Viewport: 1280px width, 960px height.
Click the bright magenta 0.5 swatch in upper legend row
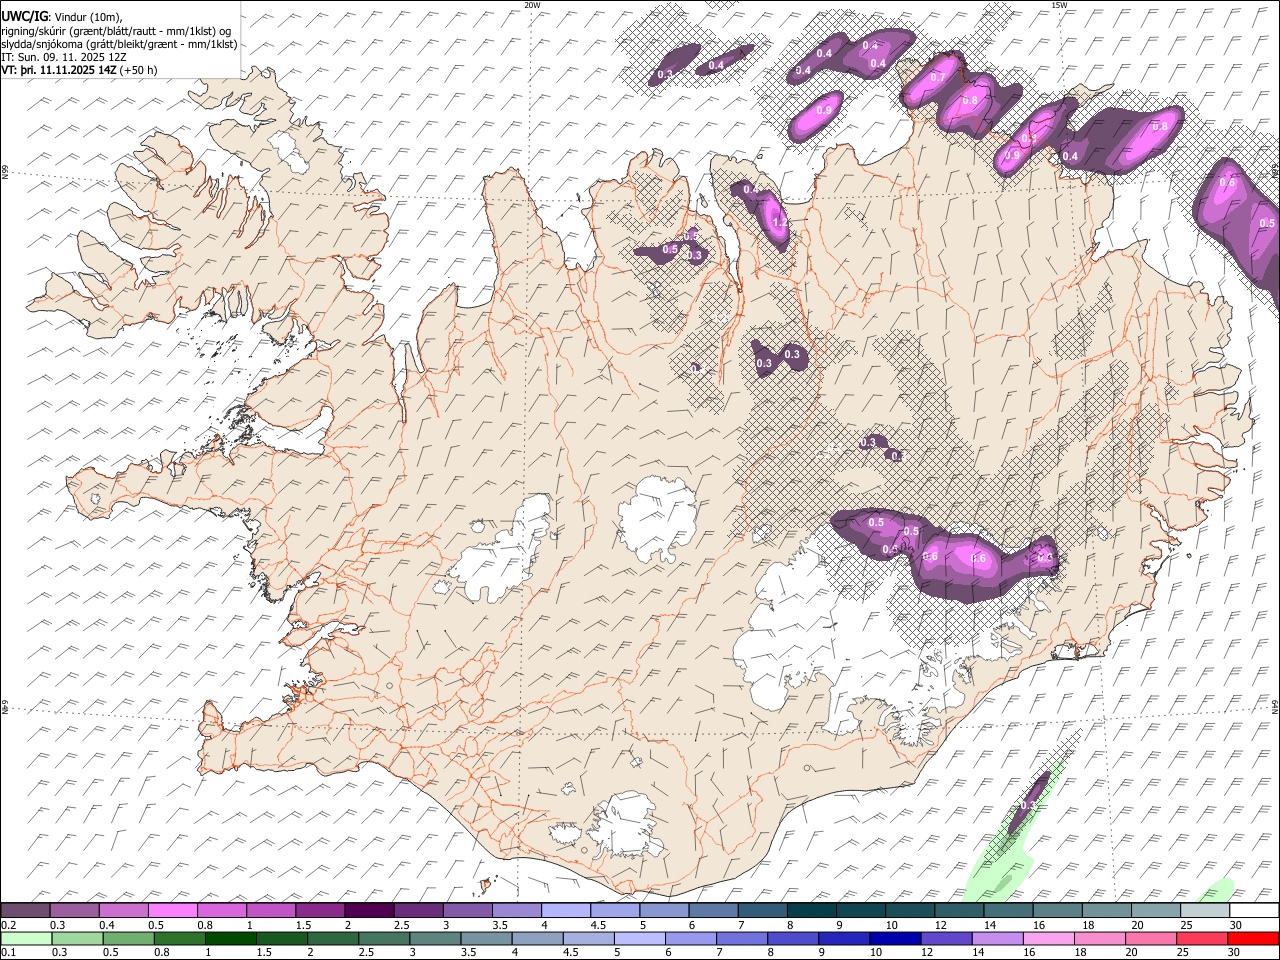[x=174, y=911]
